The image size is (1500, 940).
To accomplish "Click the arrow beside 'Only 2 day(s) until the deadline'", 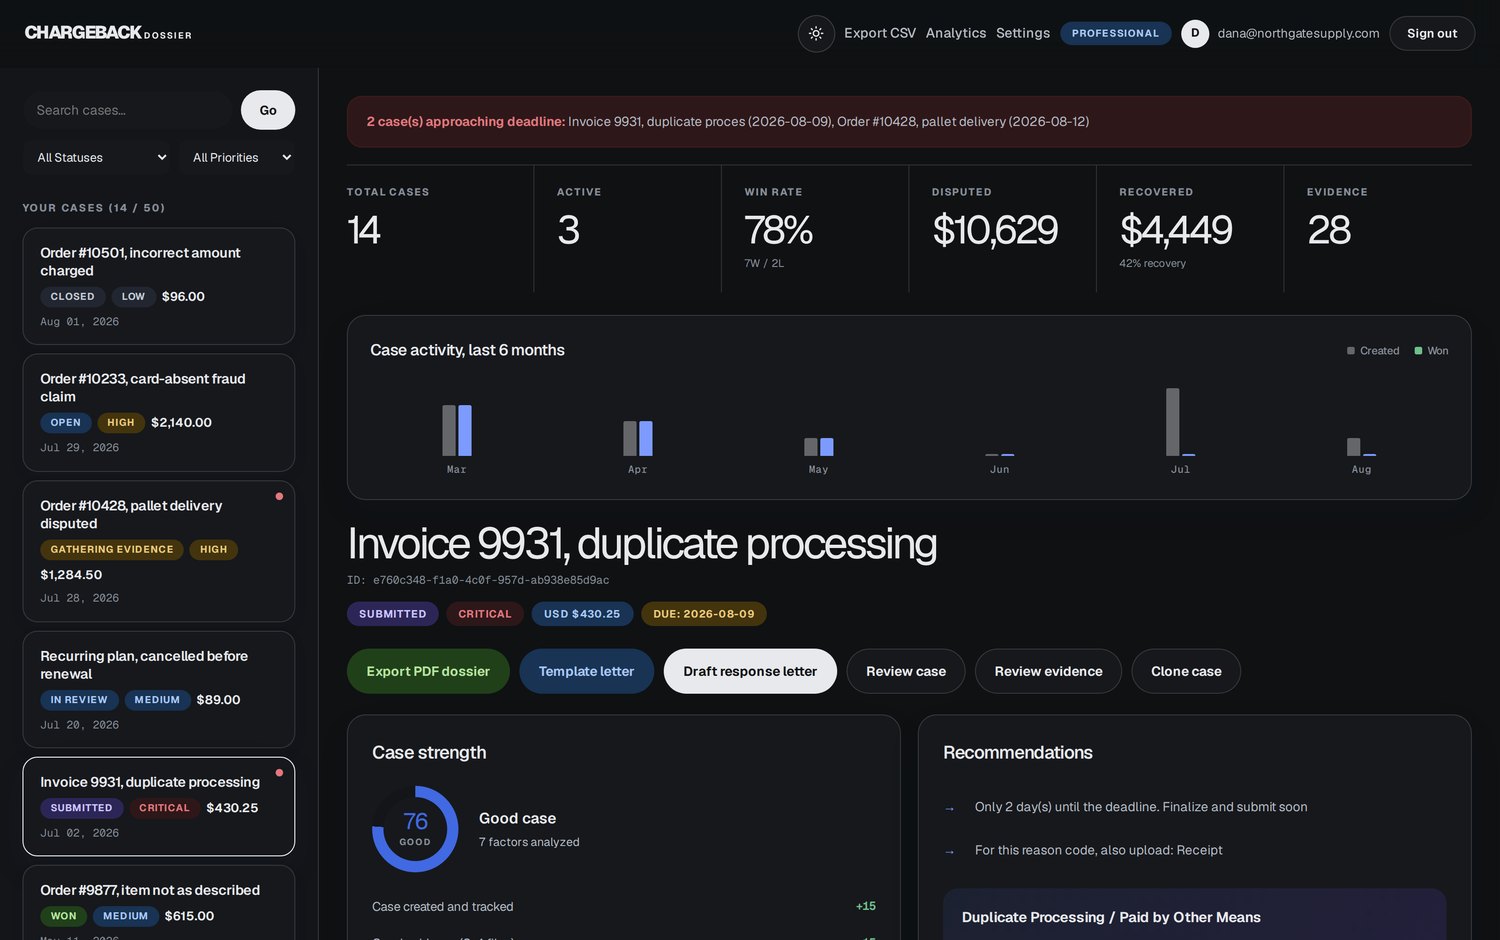I will pos(950,808).
